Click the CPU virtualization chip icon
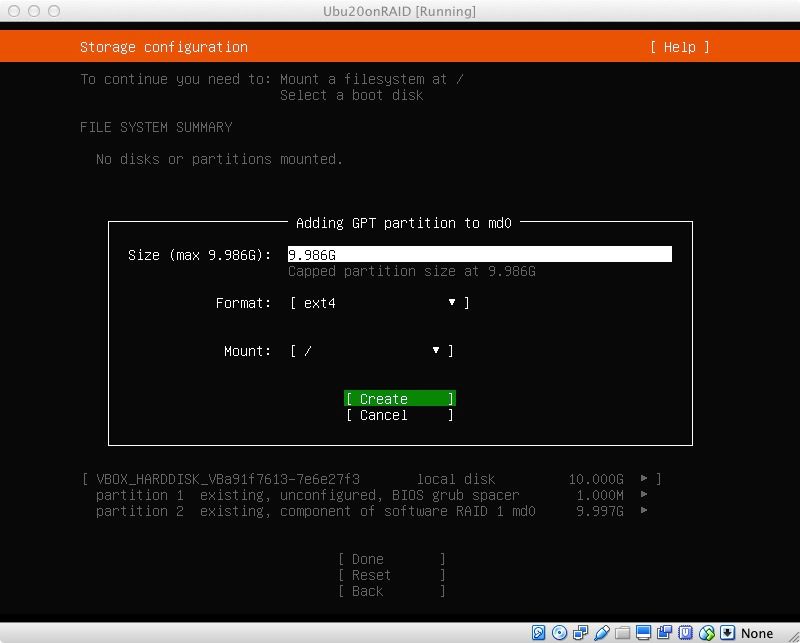Image resolution: width=800 pixels, height=643 pixels. click(686, 633)
